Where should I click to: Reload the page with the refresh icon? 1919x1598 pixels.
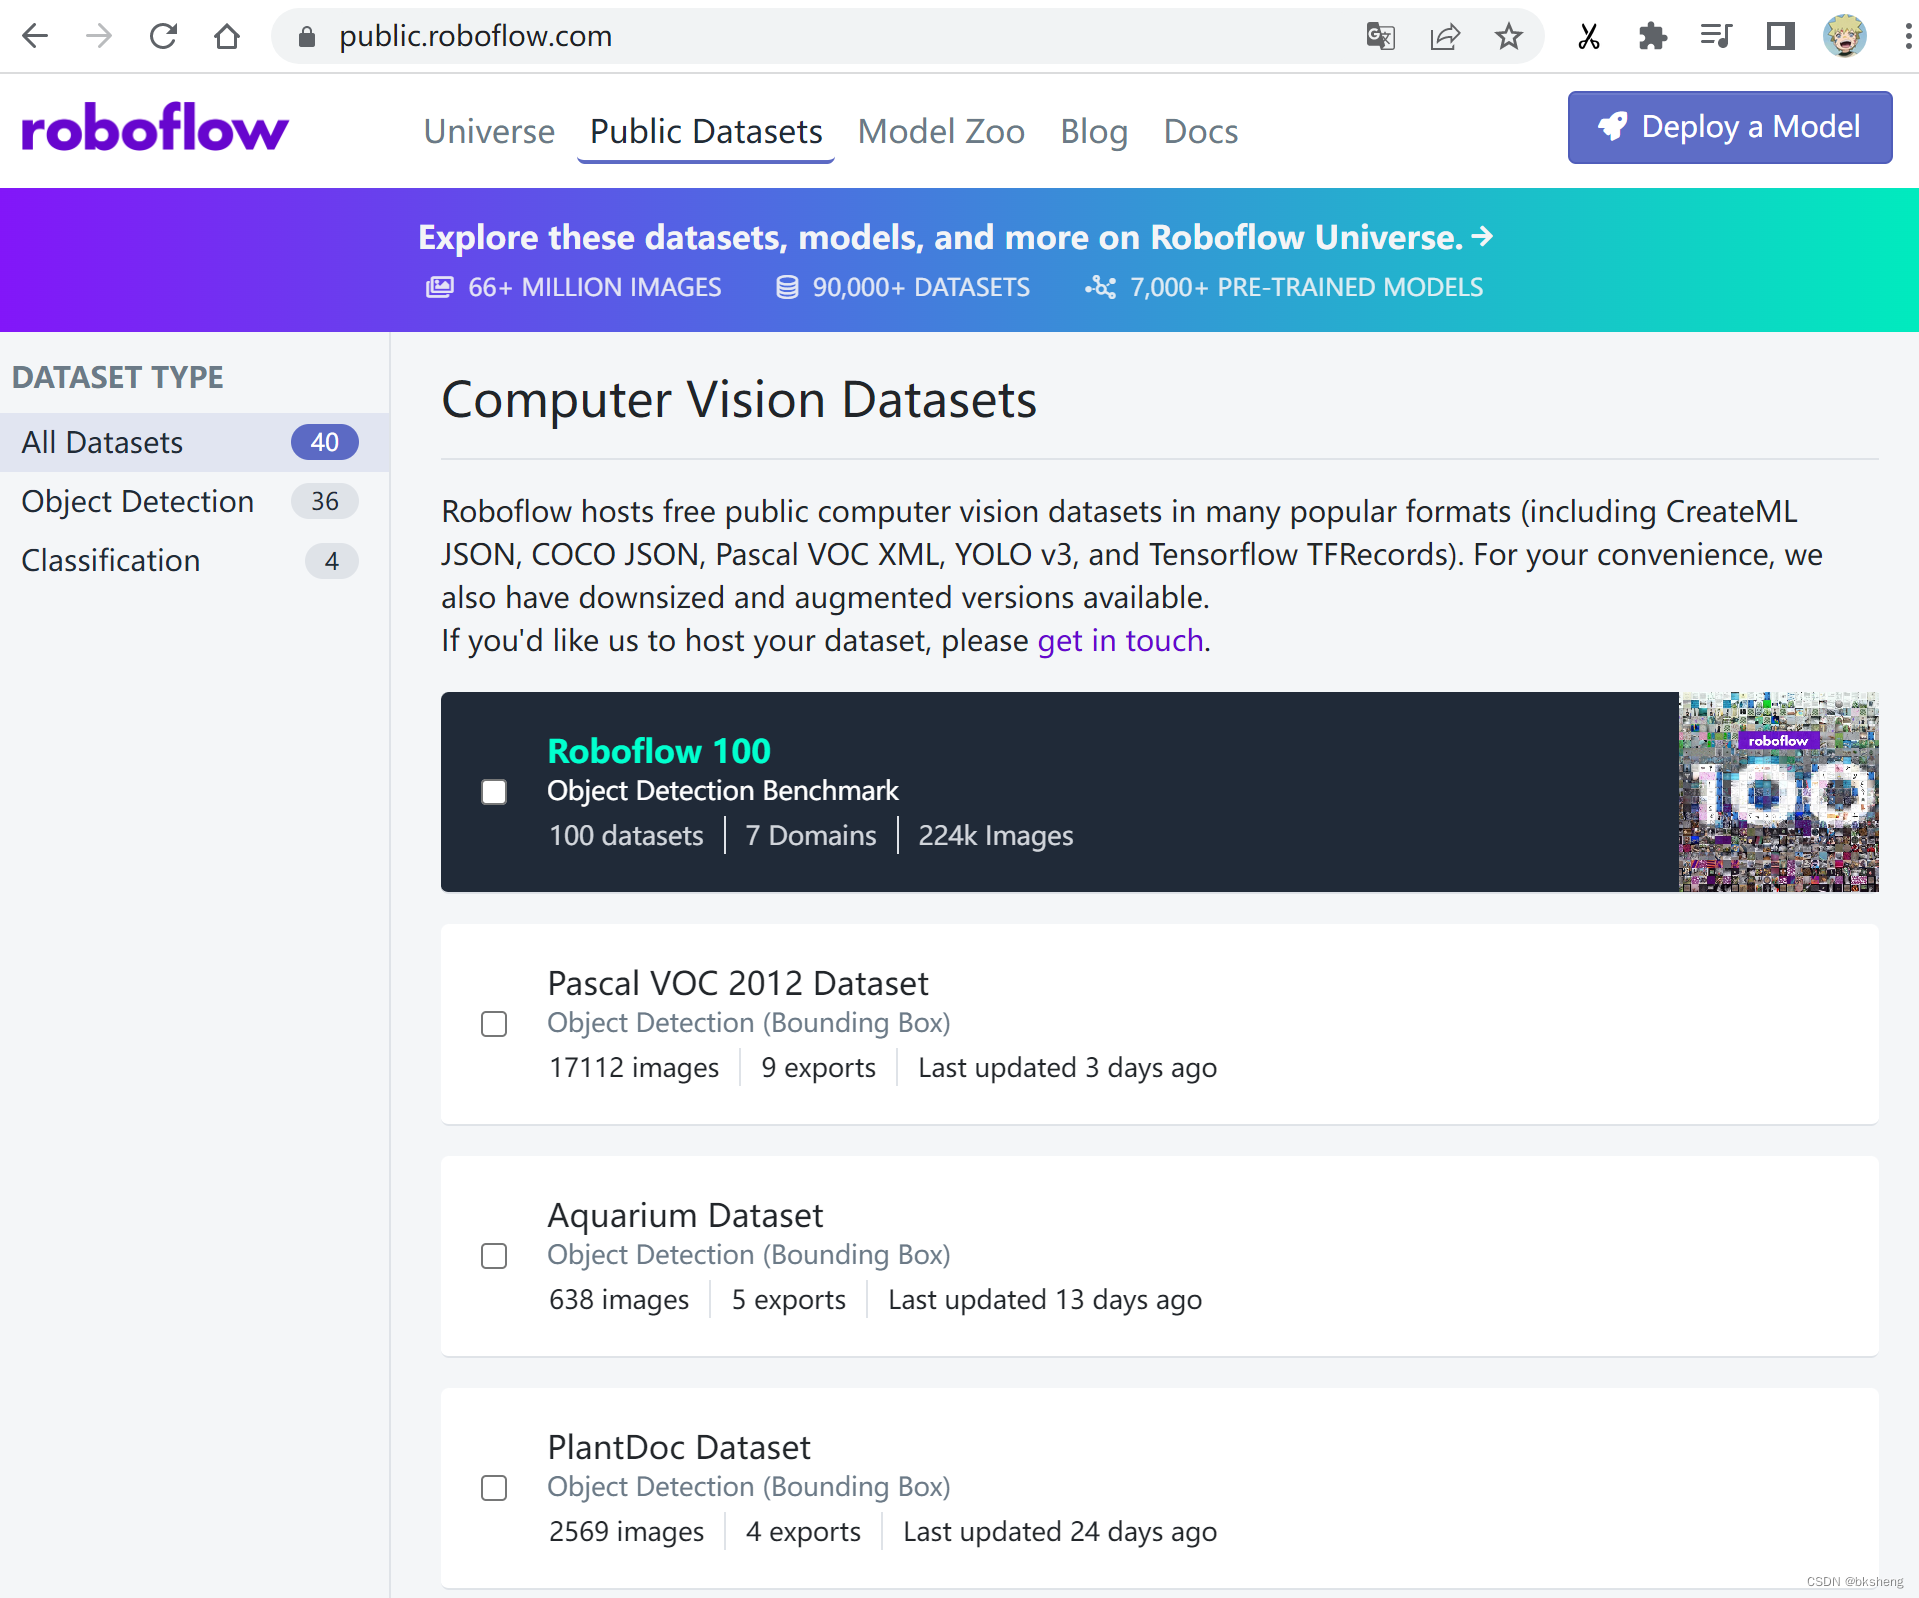(x=163, y=37)
